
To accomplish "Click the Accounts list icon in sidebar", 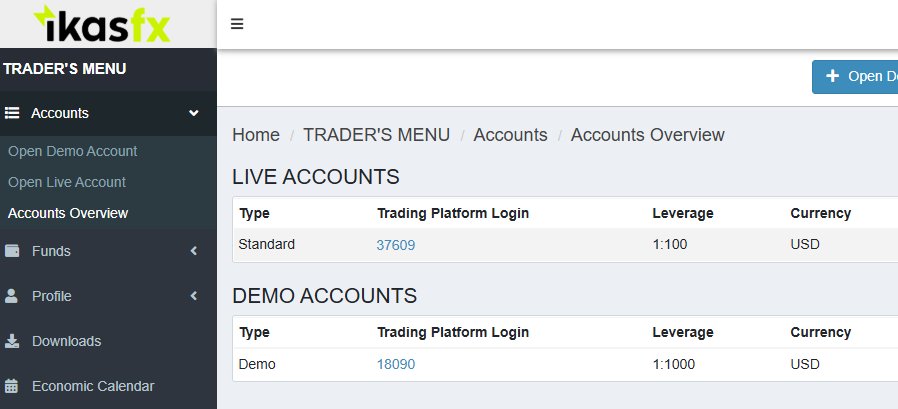I will coord(12,114).
